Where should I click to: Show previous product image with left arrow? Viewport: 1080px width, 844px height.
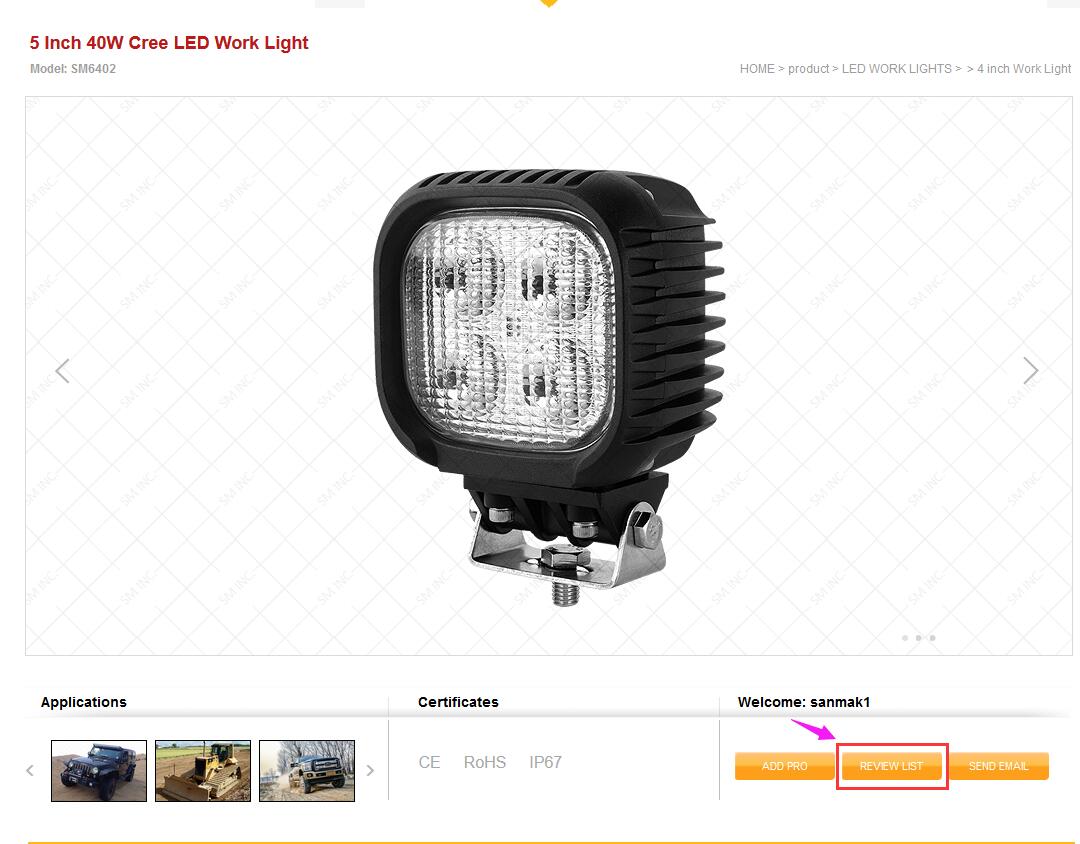[x=63, y=371]
